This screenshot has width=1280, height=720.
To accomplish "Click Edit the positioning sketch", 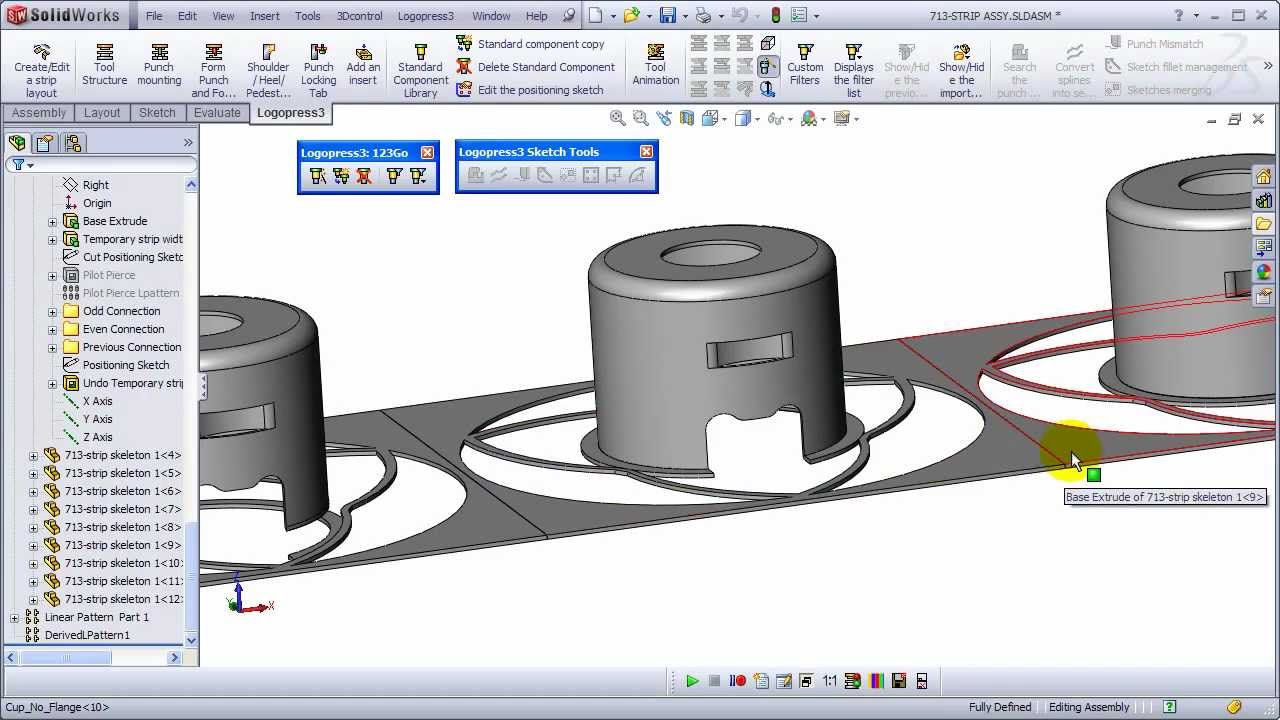I will point(540,89).
